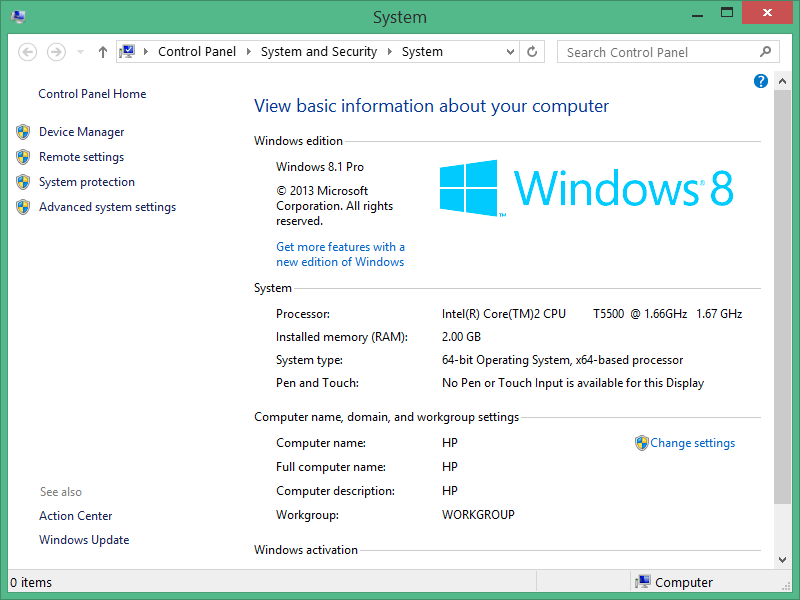Select System and Security breadcrumb
Screen dimensions: 800x600
pos(319,52)
